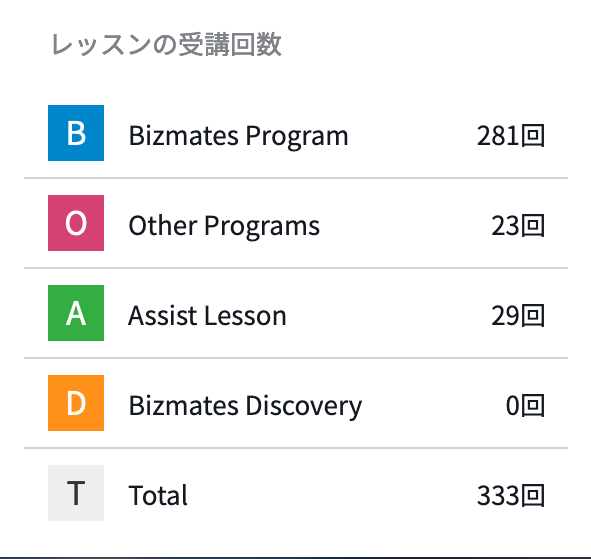Screen dimensions: 591x559
Task: Click the green A lesson icon
Action: tap(76, 313)
